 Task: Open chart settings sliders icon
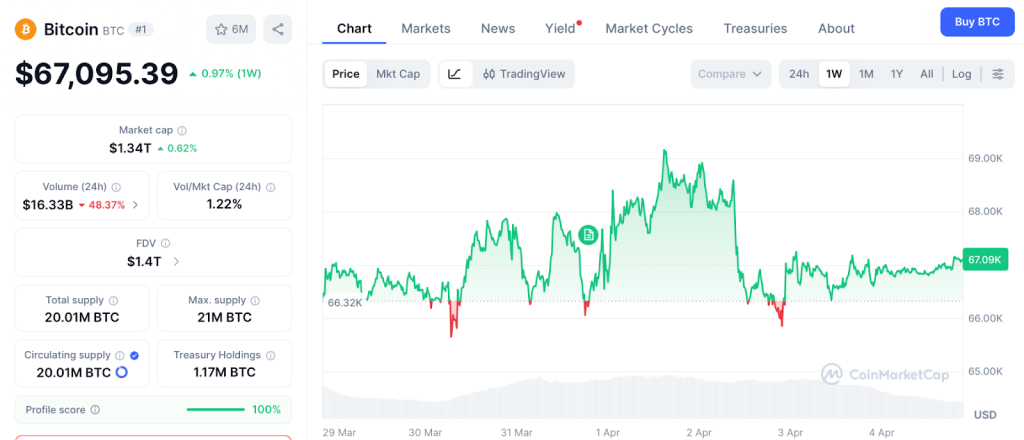[997, 74]
